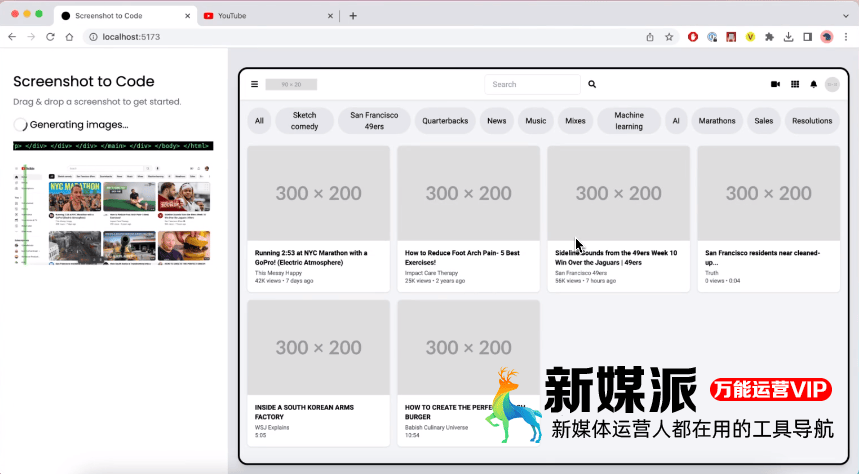Click the Foot Arch Pain video placeholder thumbnail
The width and height of the screenshot is (859, 474).
point(468,193)
